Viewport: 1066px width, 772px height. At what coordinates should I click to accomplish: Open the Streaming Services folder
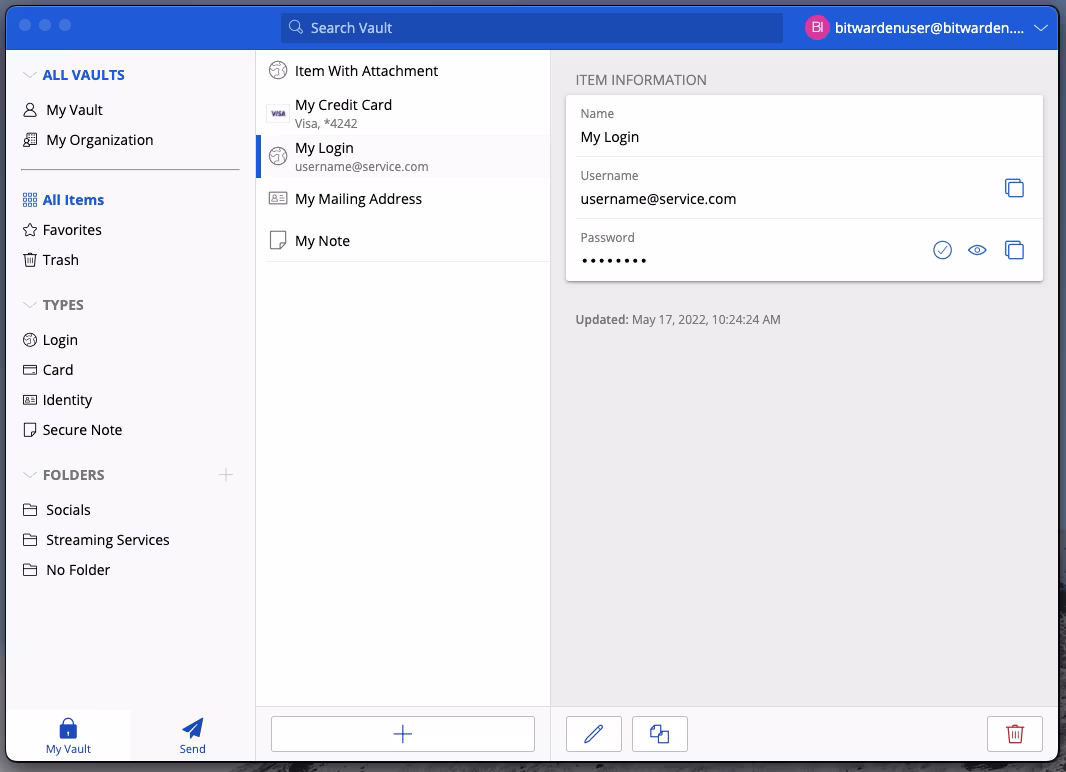pyautogui.click(x=107, y=540)
